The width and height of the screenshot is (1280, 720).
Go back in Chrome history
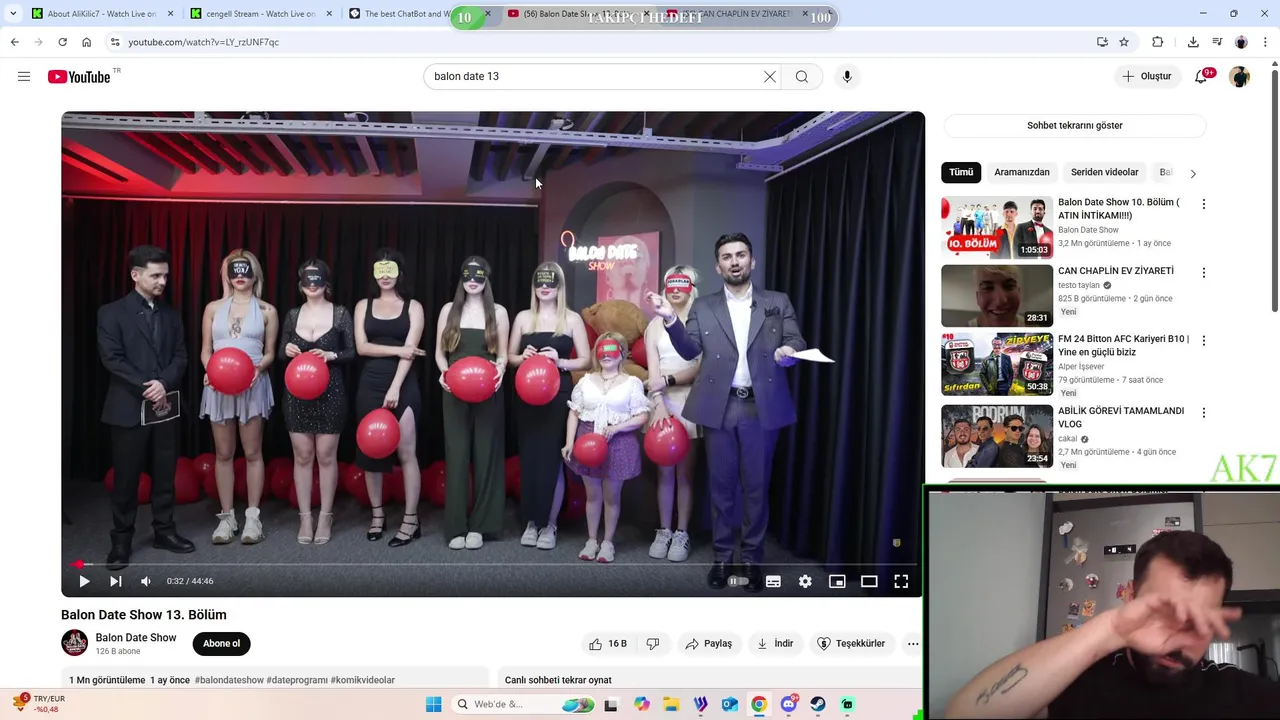click(14, 42)
